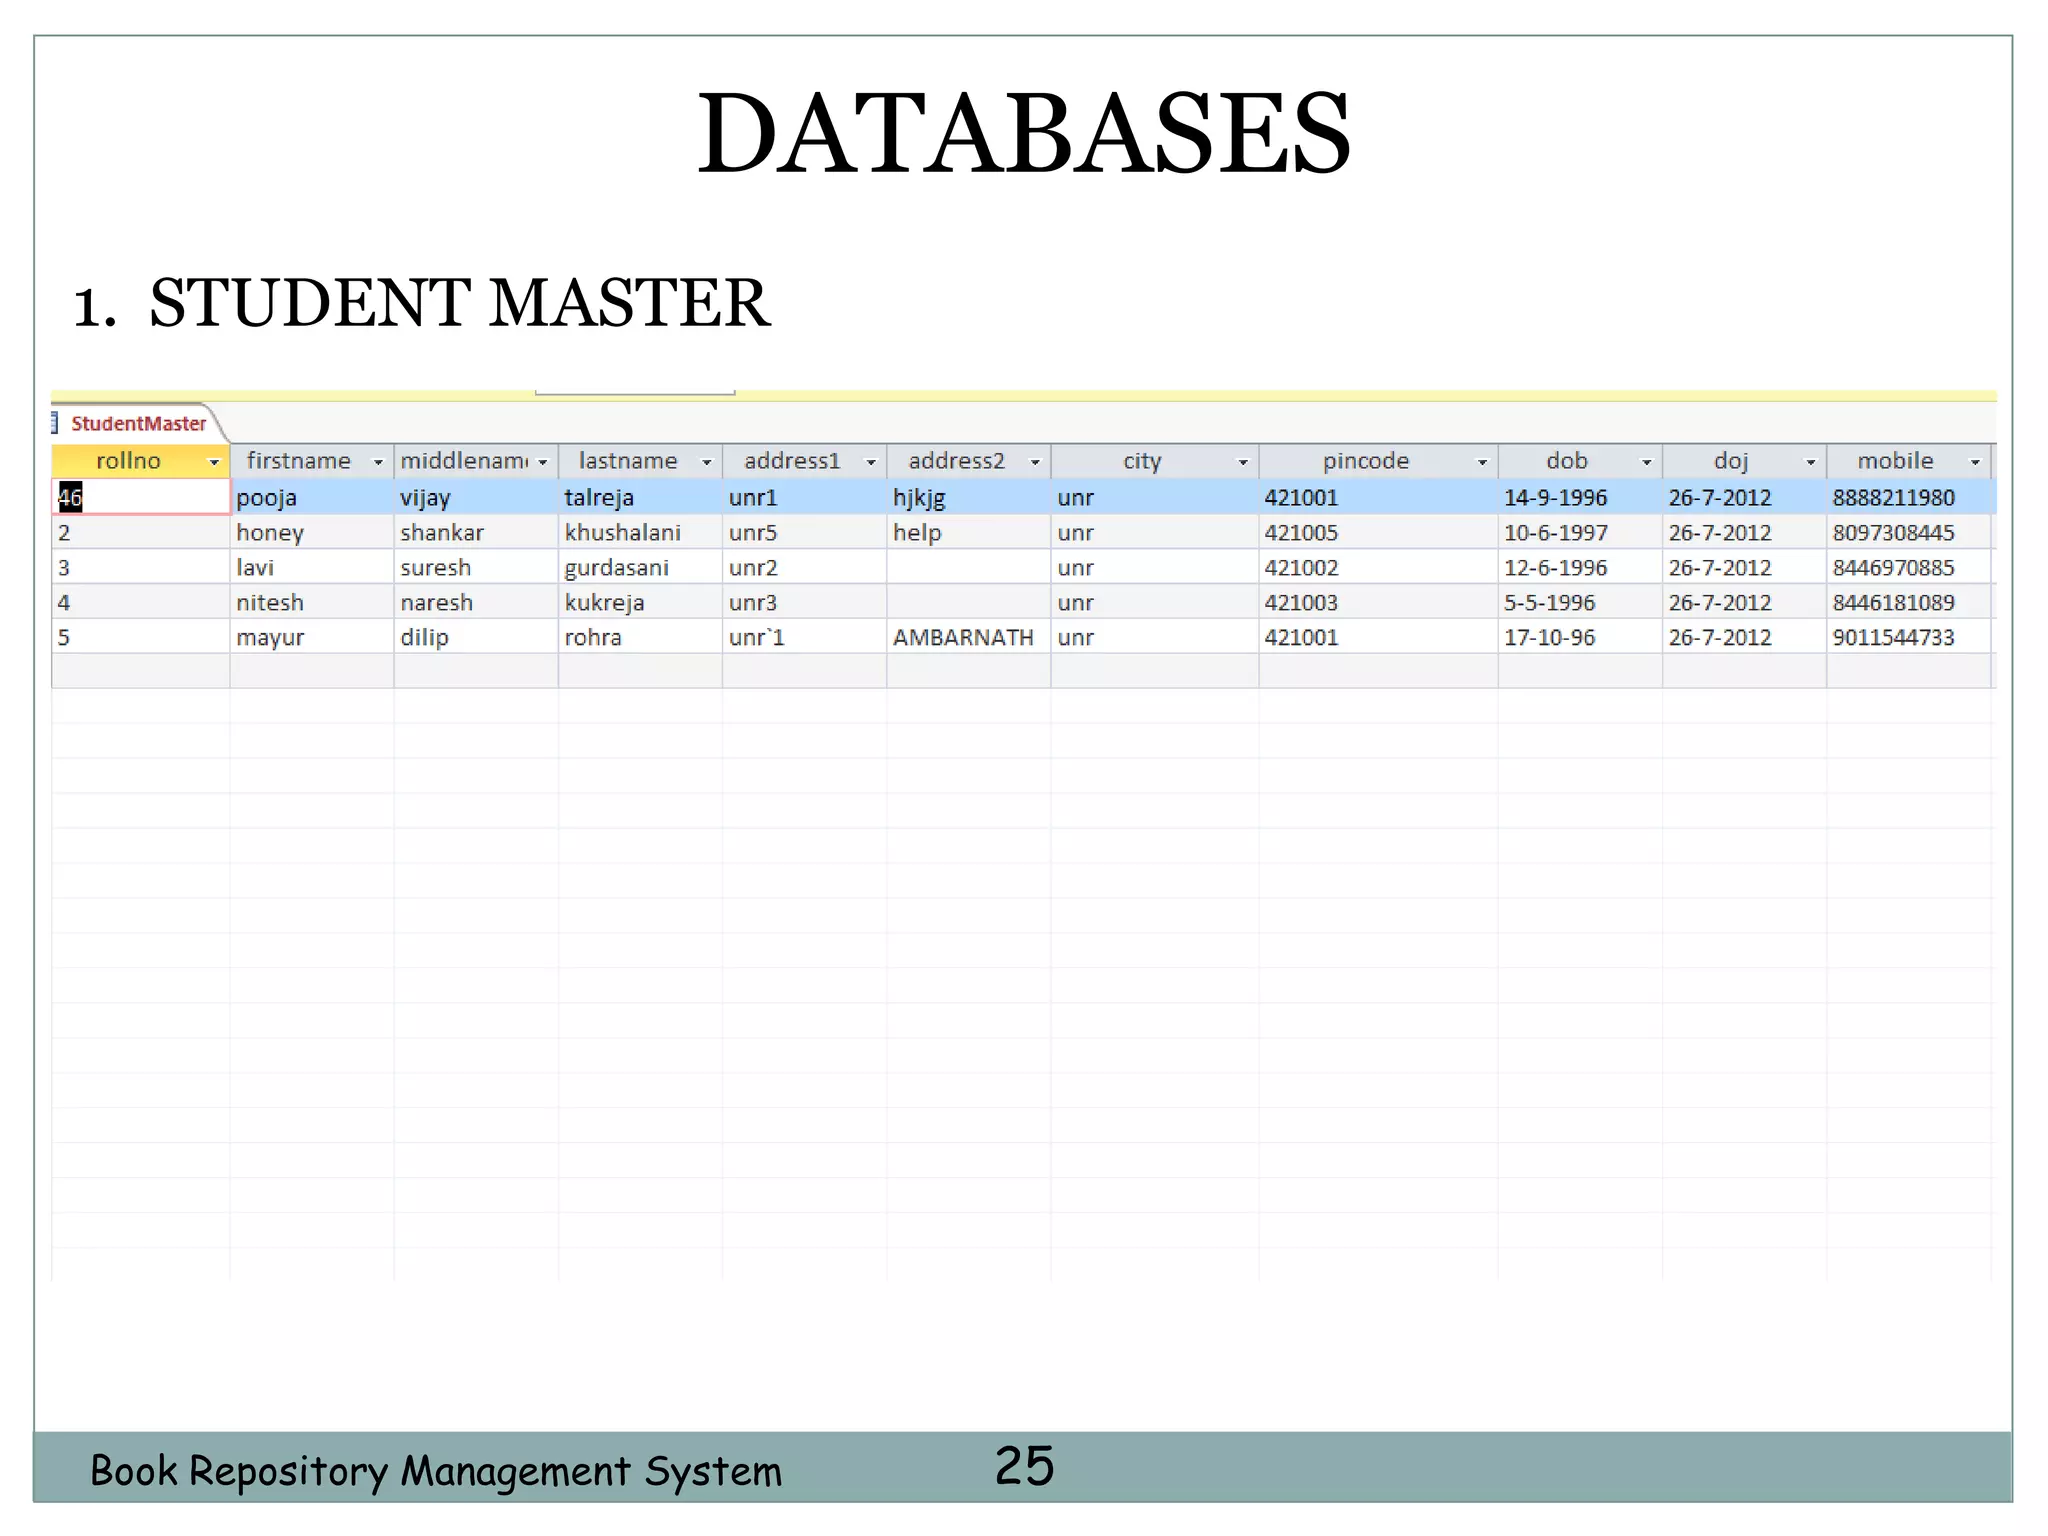Select the StudentMaster table tab
The image size is (2048, 1536).
(x=138, y=424)
